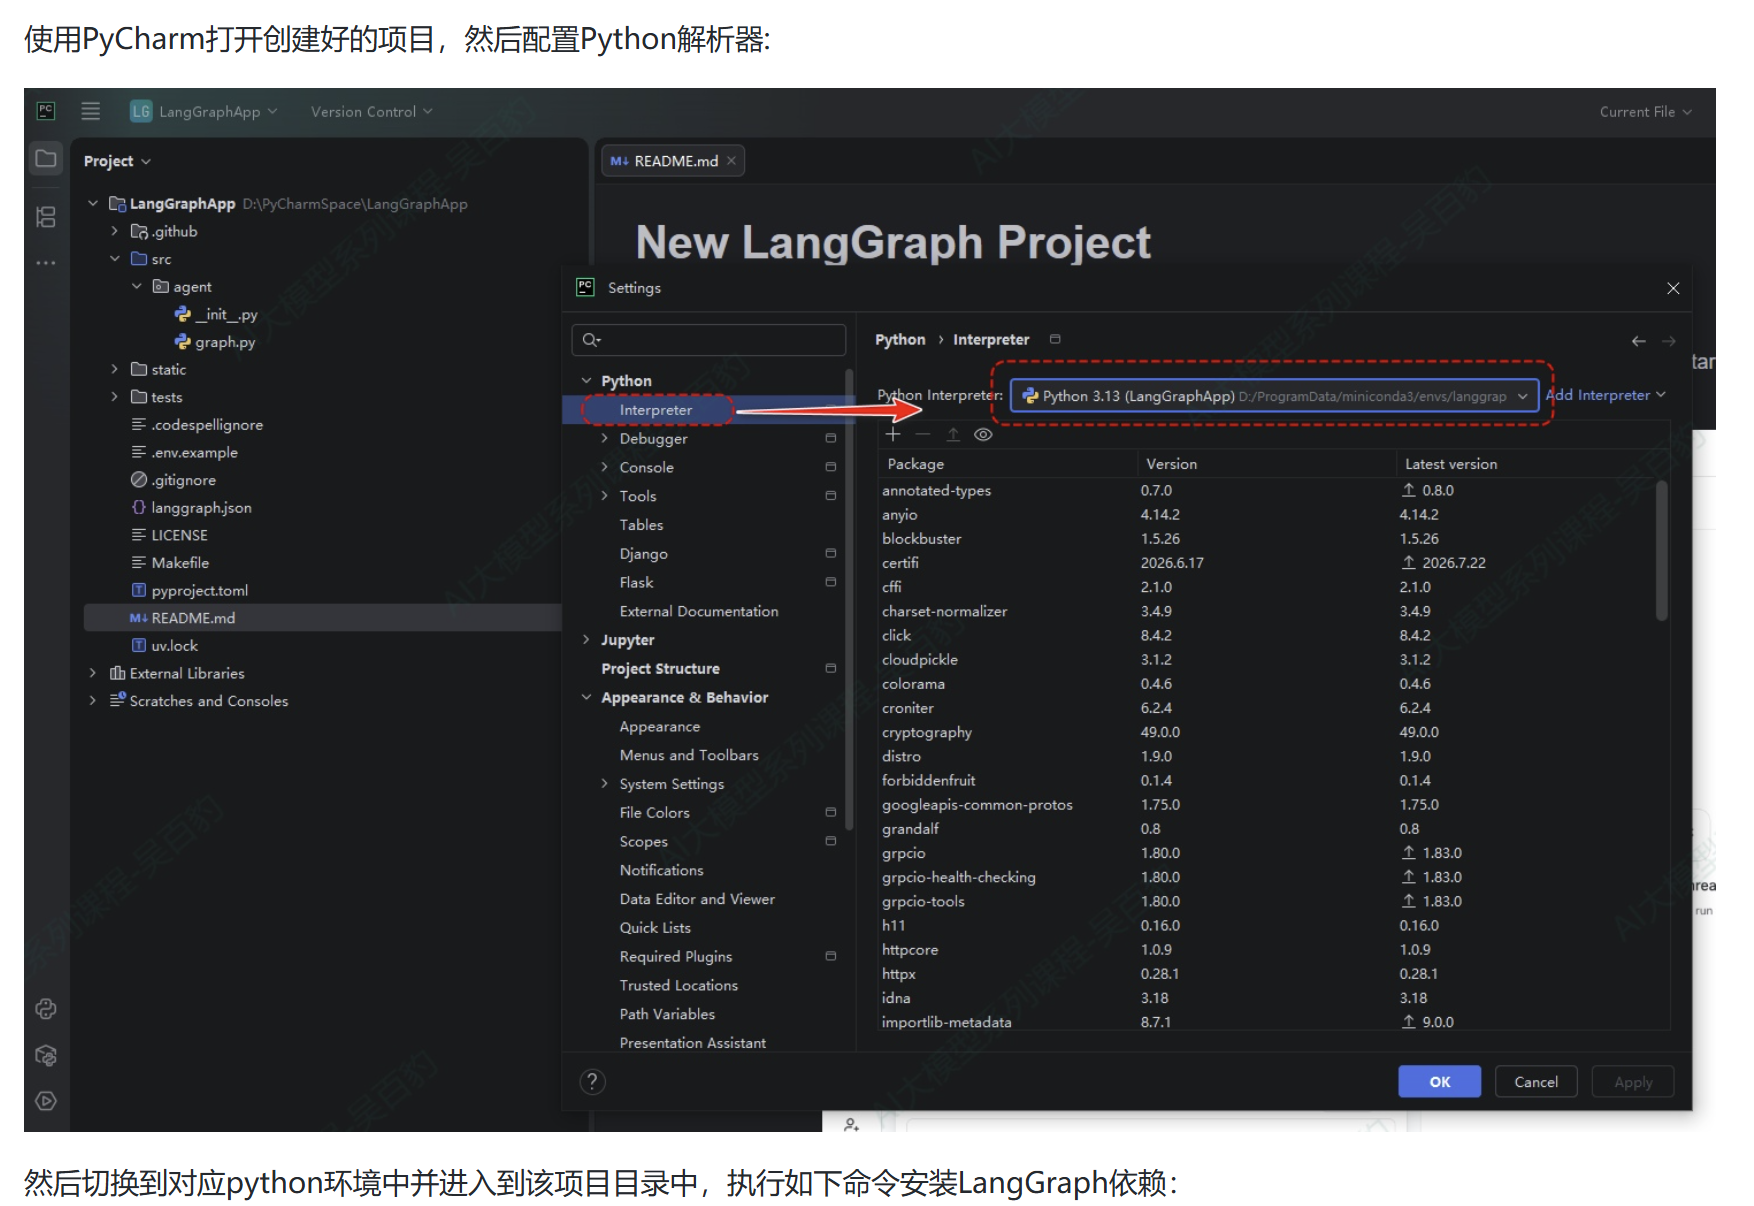Expand the .github folder

(114, 231)
